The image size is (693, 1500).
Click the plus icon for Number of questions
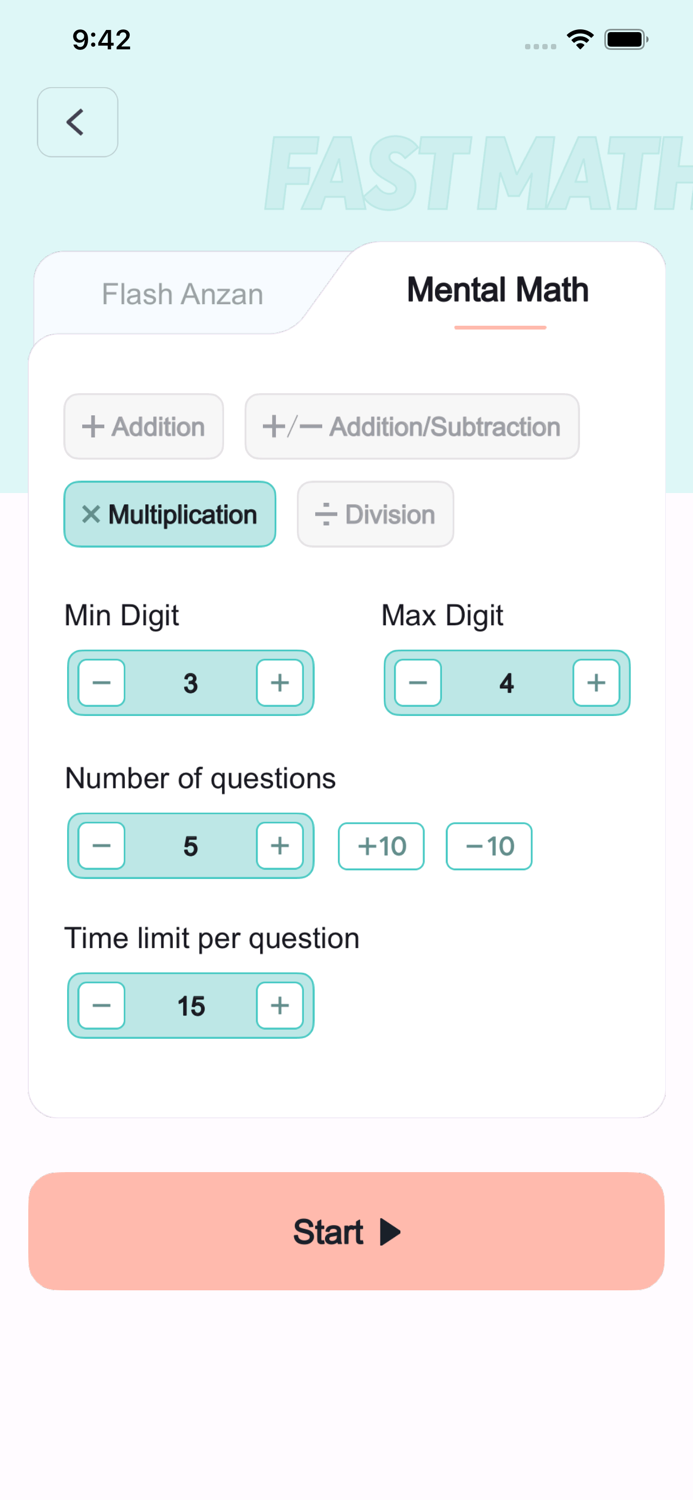280,846
